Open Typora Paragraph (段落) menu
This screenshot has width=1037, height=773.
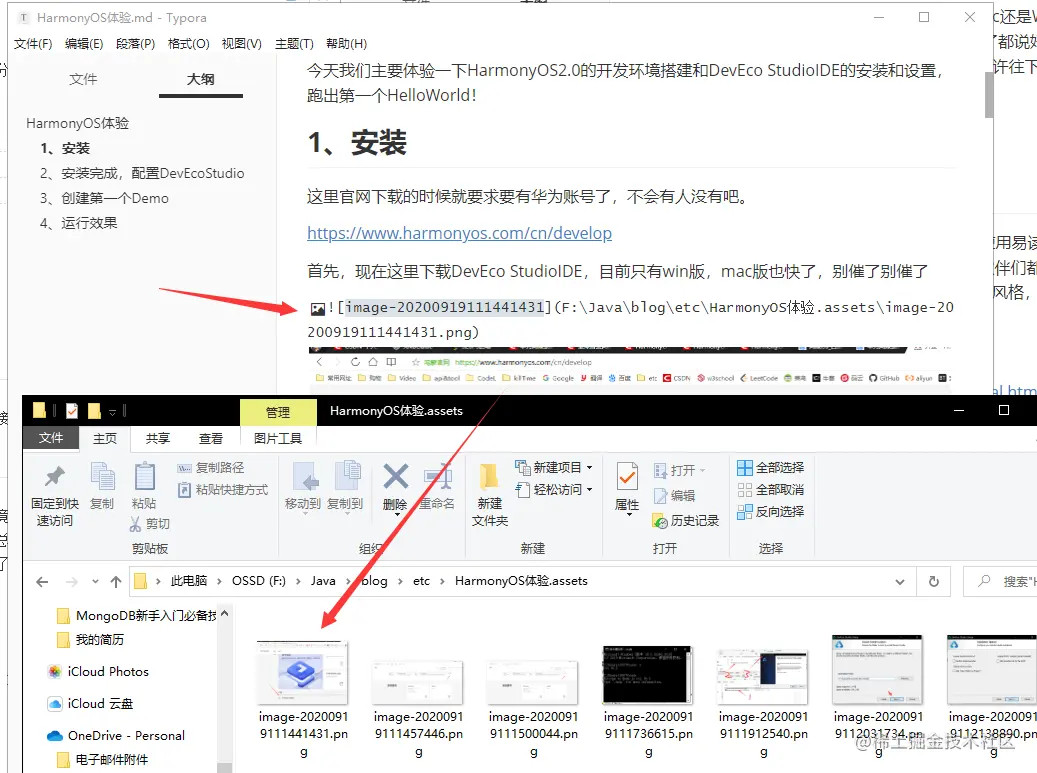coord(136,44)
